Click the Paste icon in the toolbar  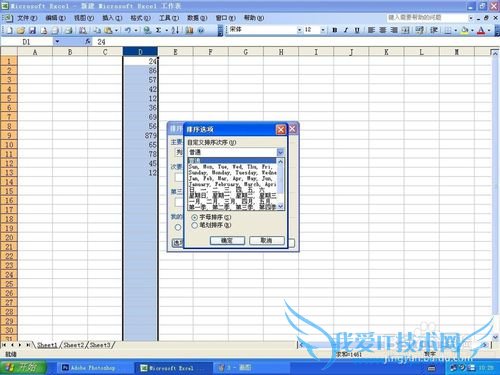(108, 30)
